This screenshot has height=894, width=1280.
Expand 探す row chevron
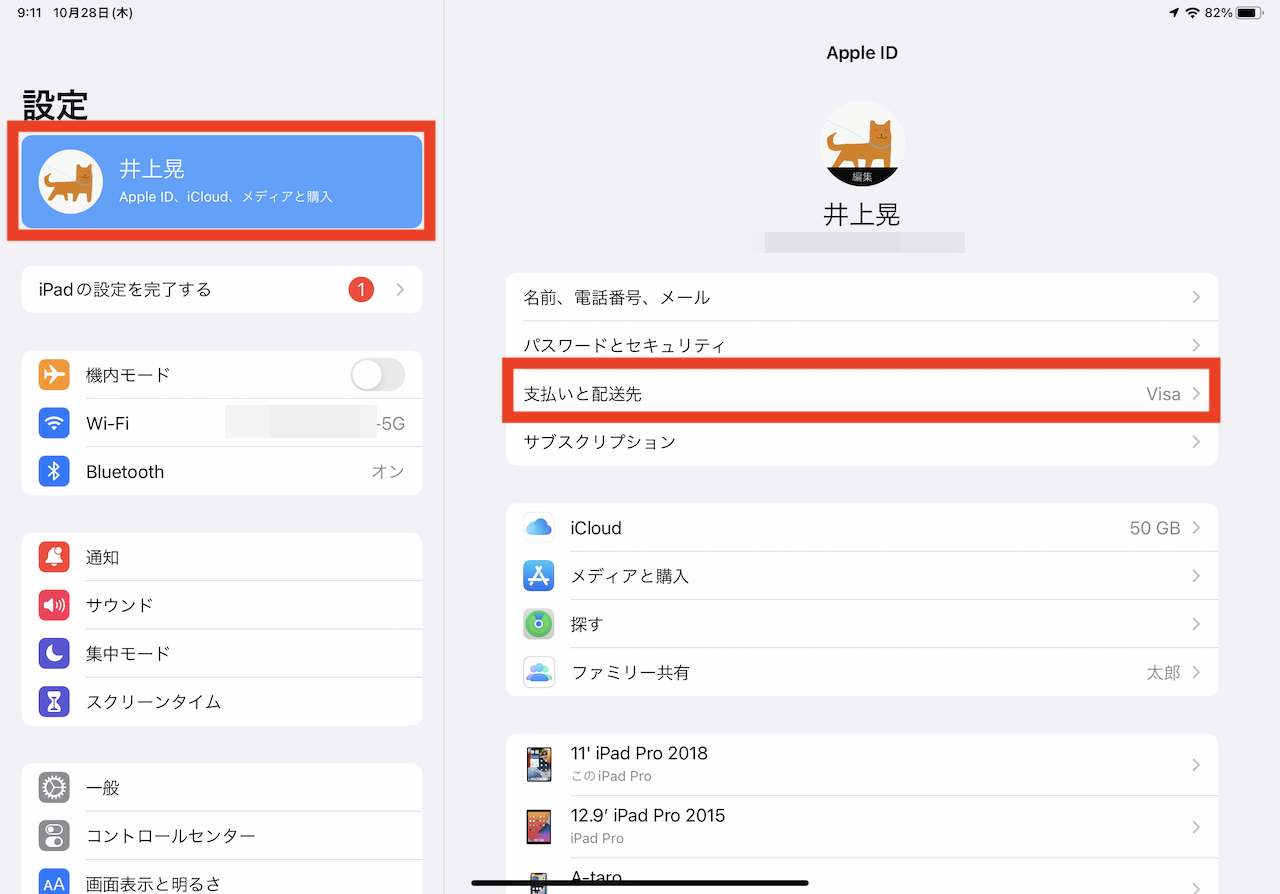click(1196, 624)
